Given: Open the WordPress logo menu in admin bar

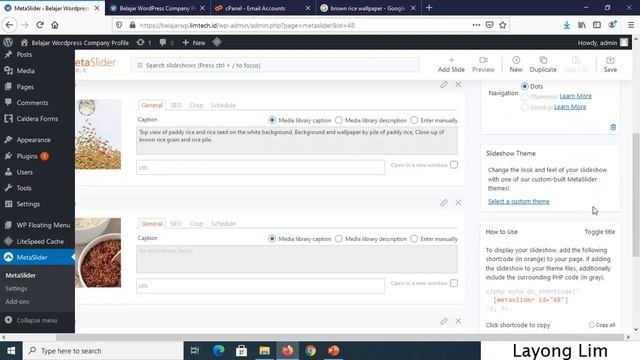Looking at the screenshot, I should coord(8,42).
